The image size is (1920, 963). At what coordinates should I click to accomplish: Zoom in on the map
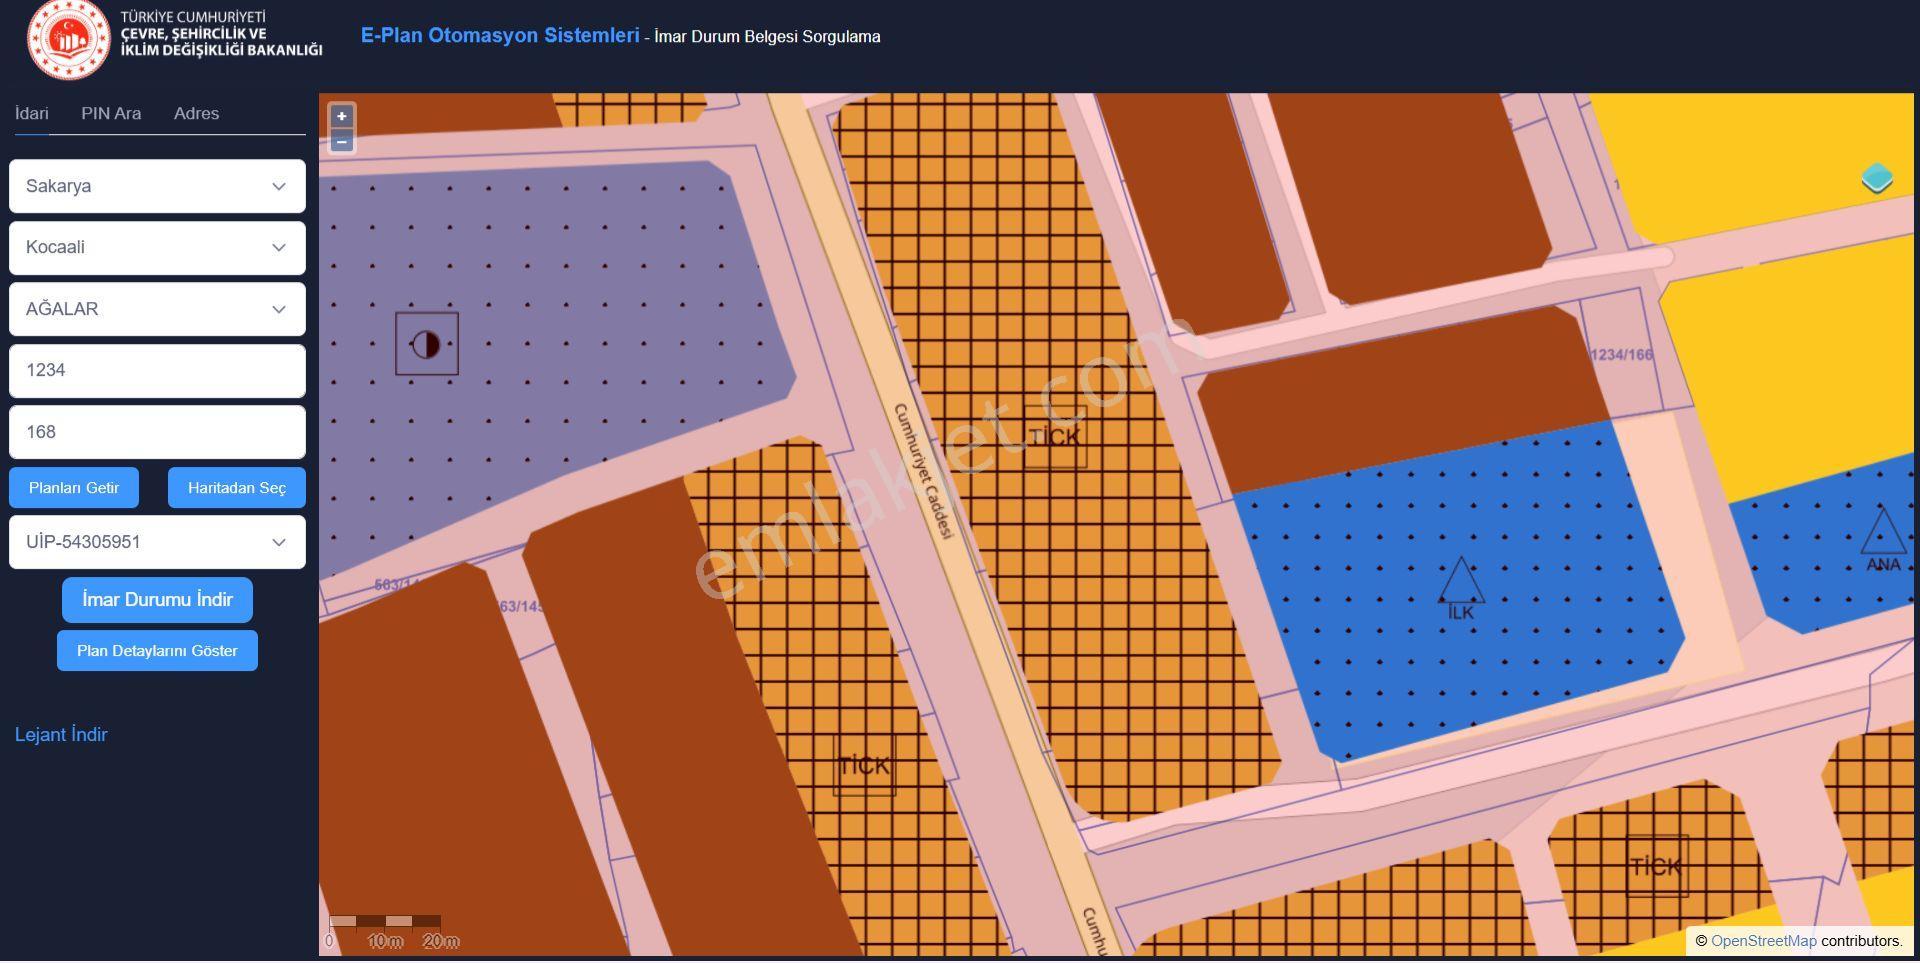[x=342, y=116]
